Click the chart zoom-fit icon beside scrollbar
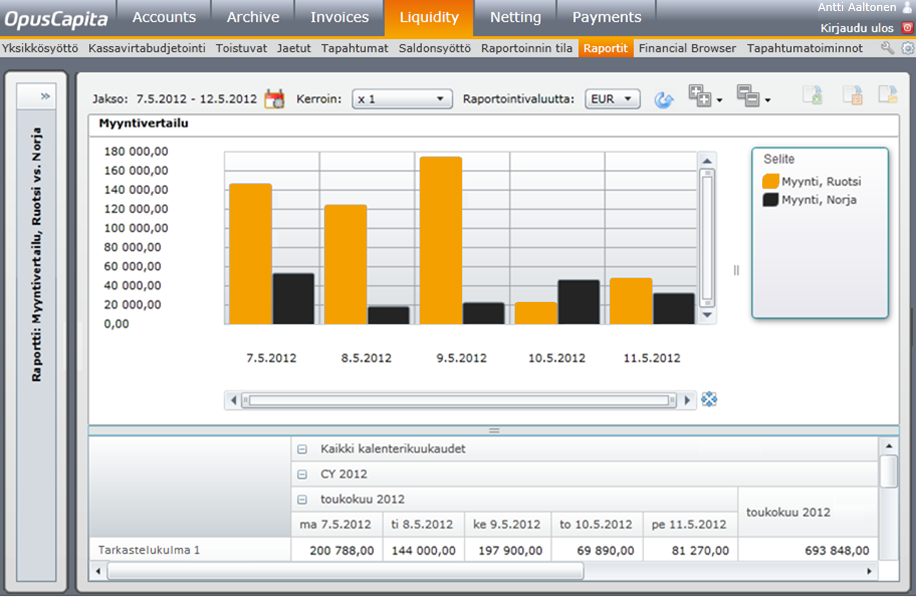This screenshot has height=597, width=916. click(x=709, y=400)
